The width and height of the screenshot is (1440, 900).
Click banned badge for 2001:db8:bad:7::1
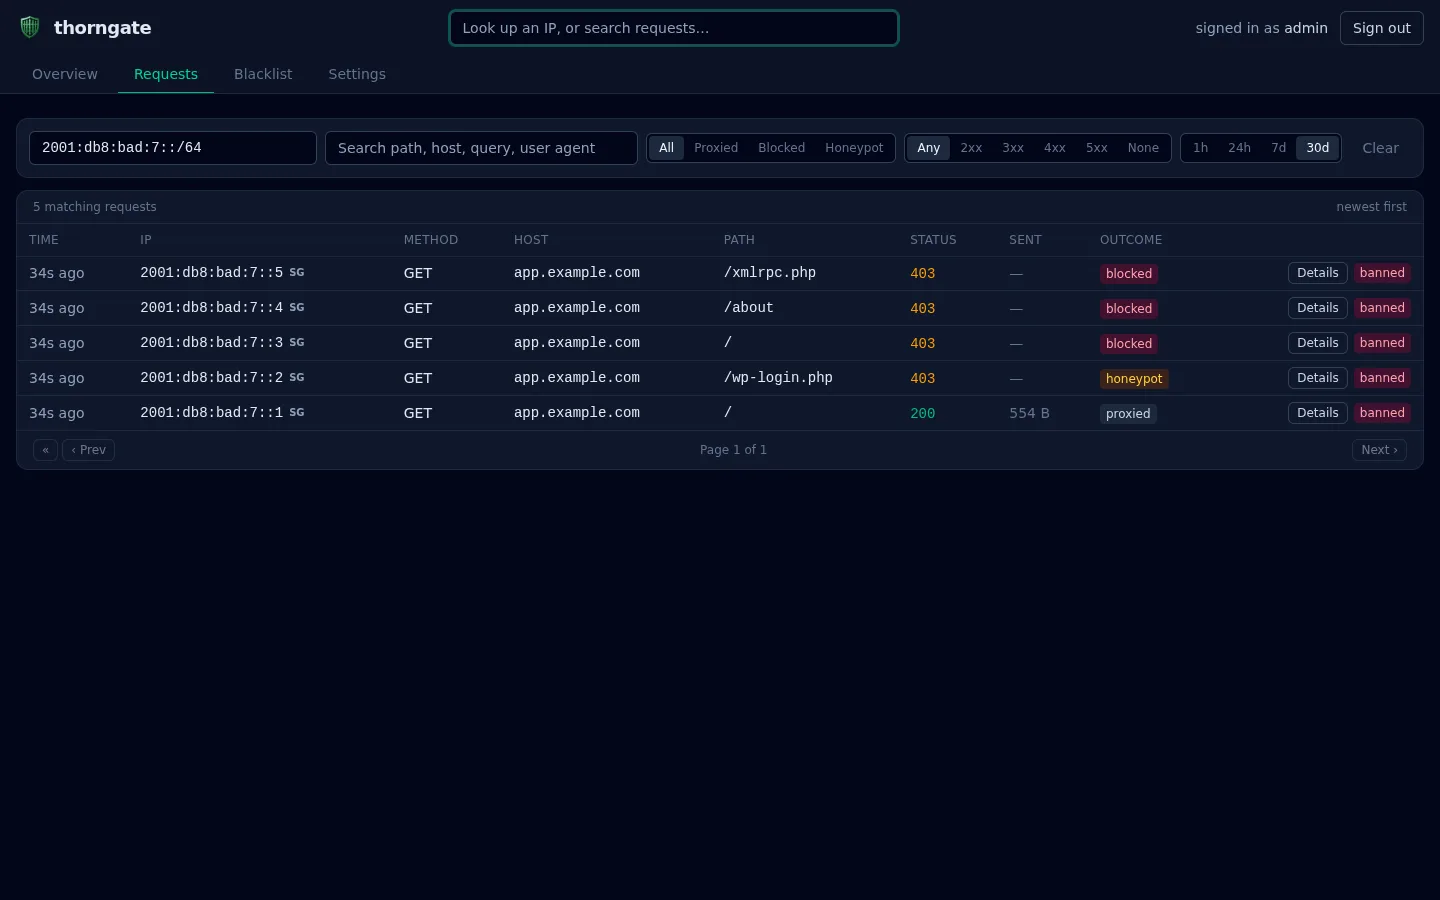click(x=1382, y=413)
